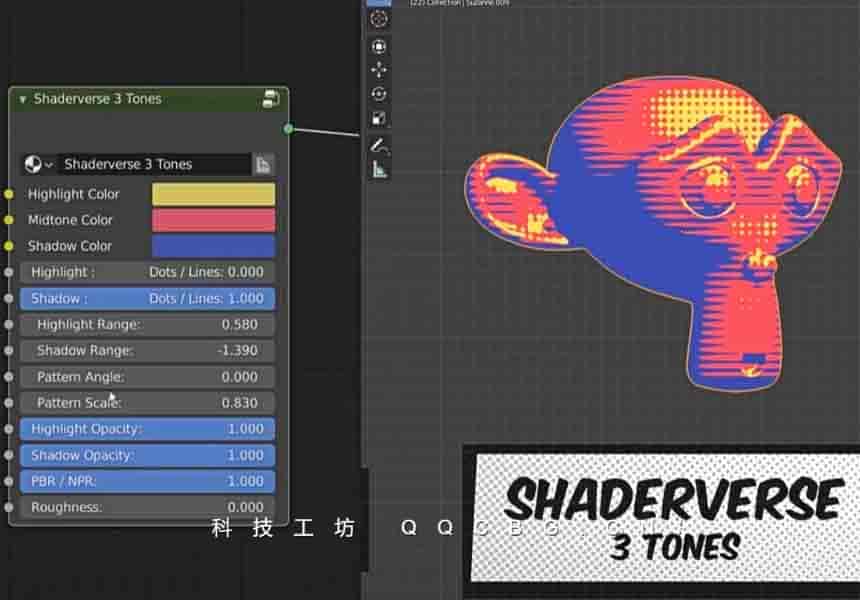
Task: Select the Rotate tool
Action: tap(379, 94)
